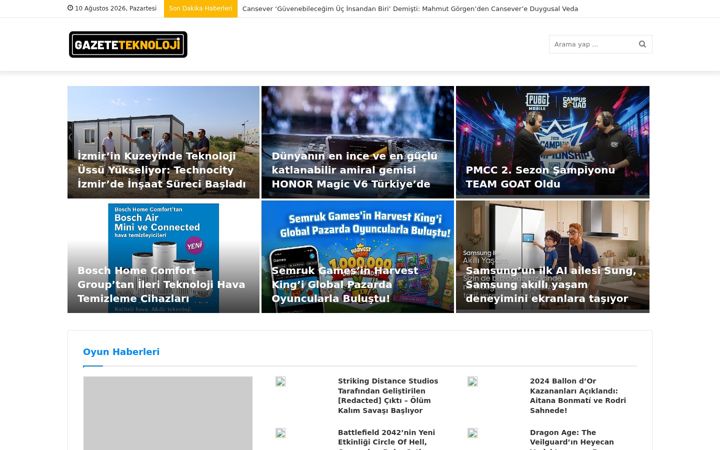Open the 'Son Dakika Haberleri' label
The height and width of the screenshot is (450, 720).
pos(201,8)
